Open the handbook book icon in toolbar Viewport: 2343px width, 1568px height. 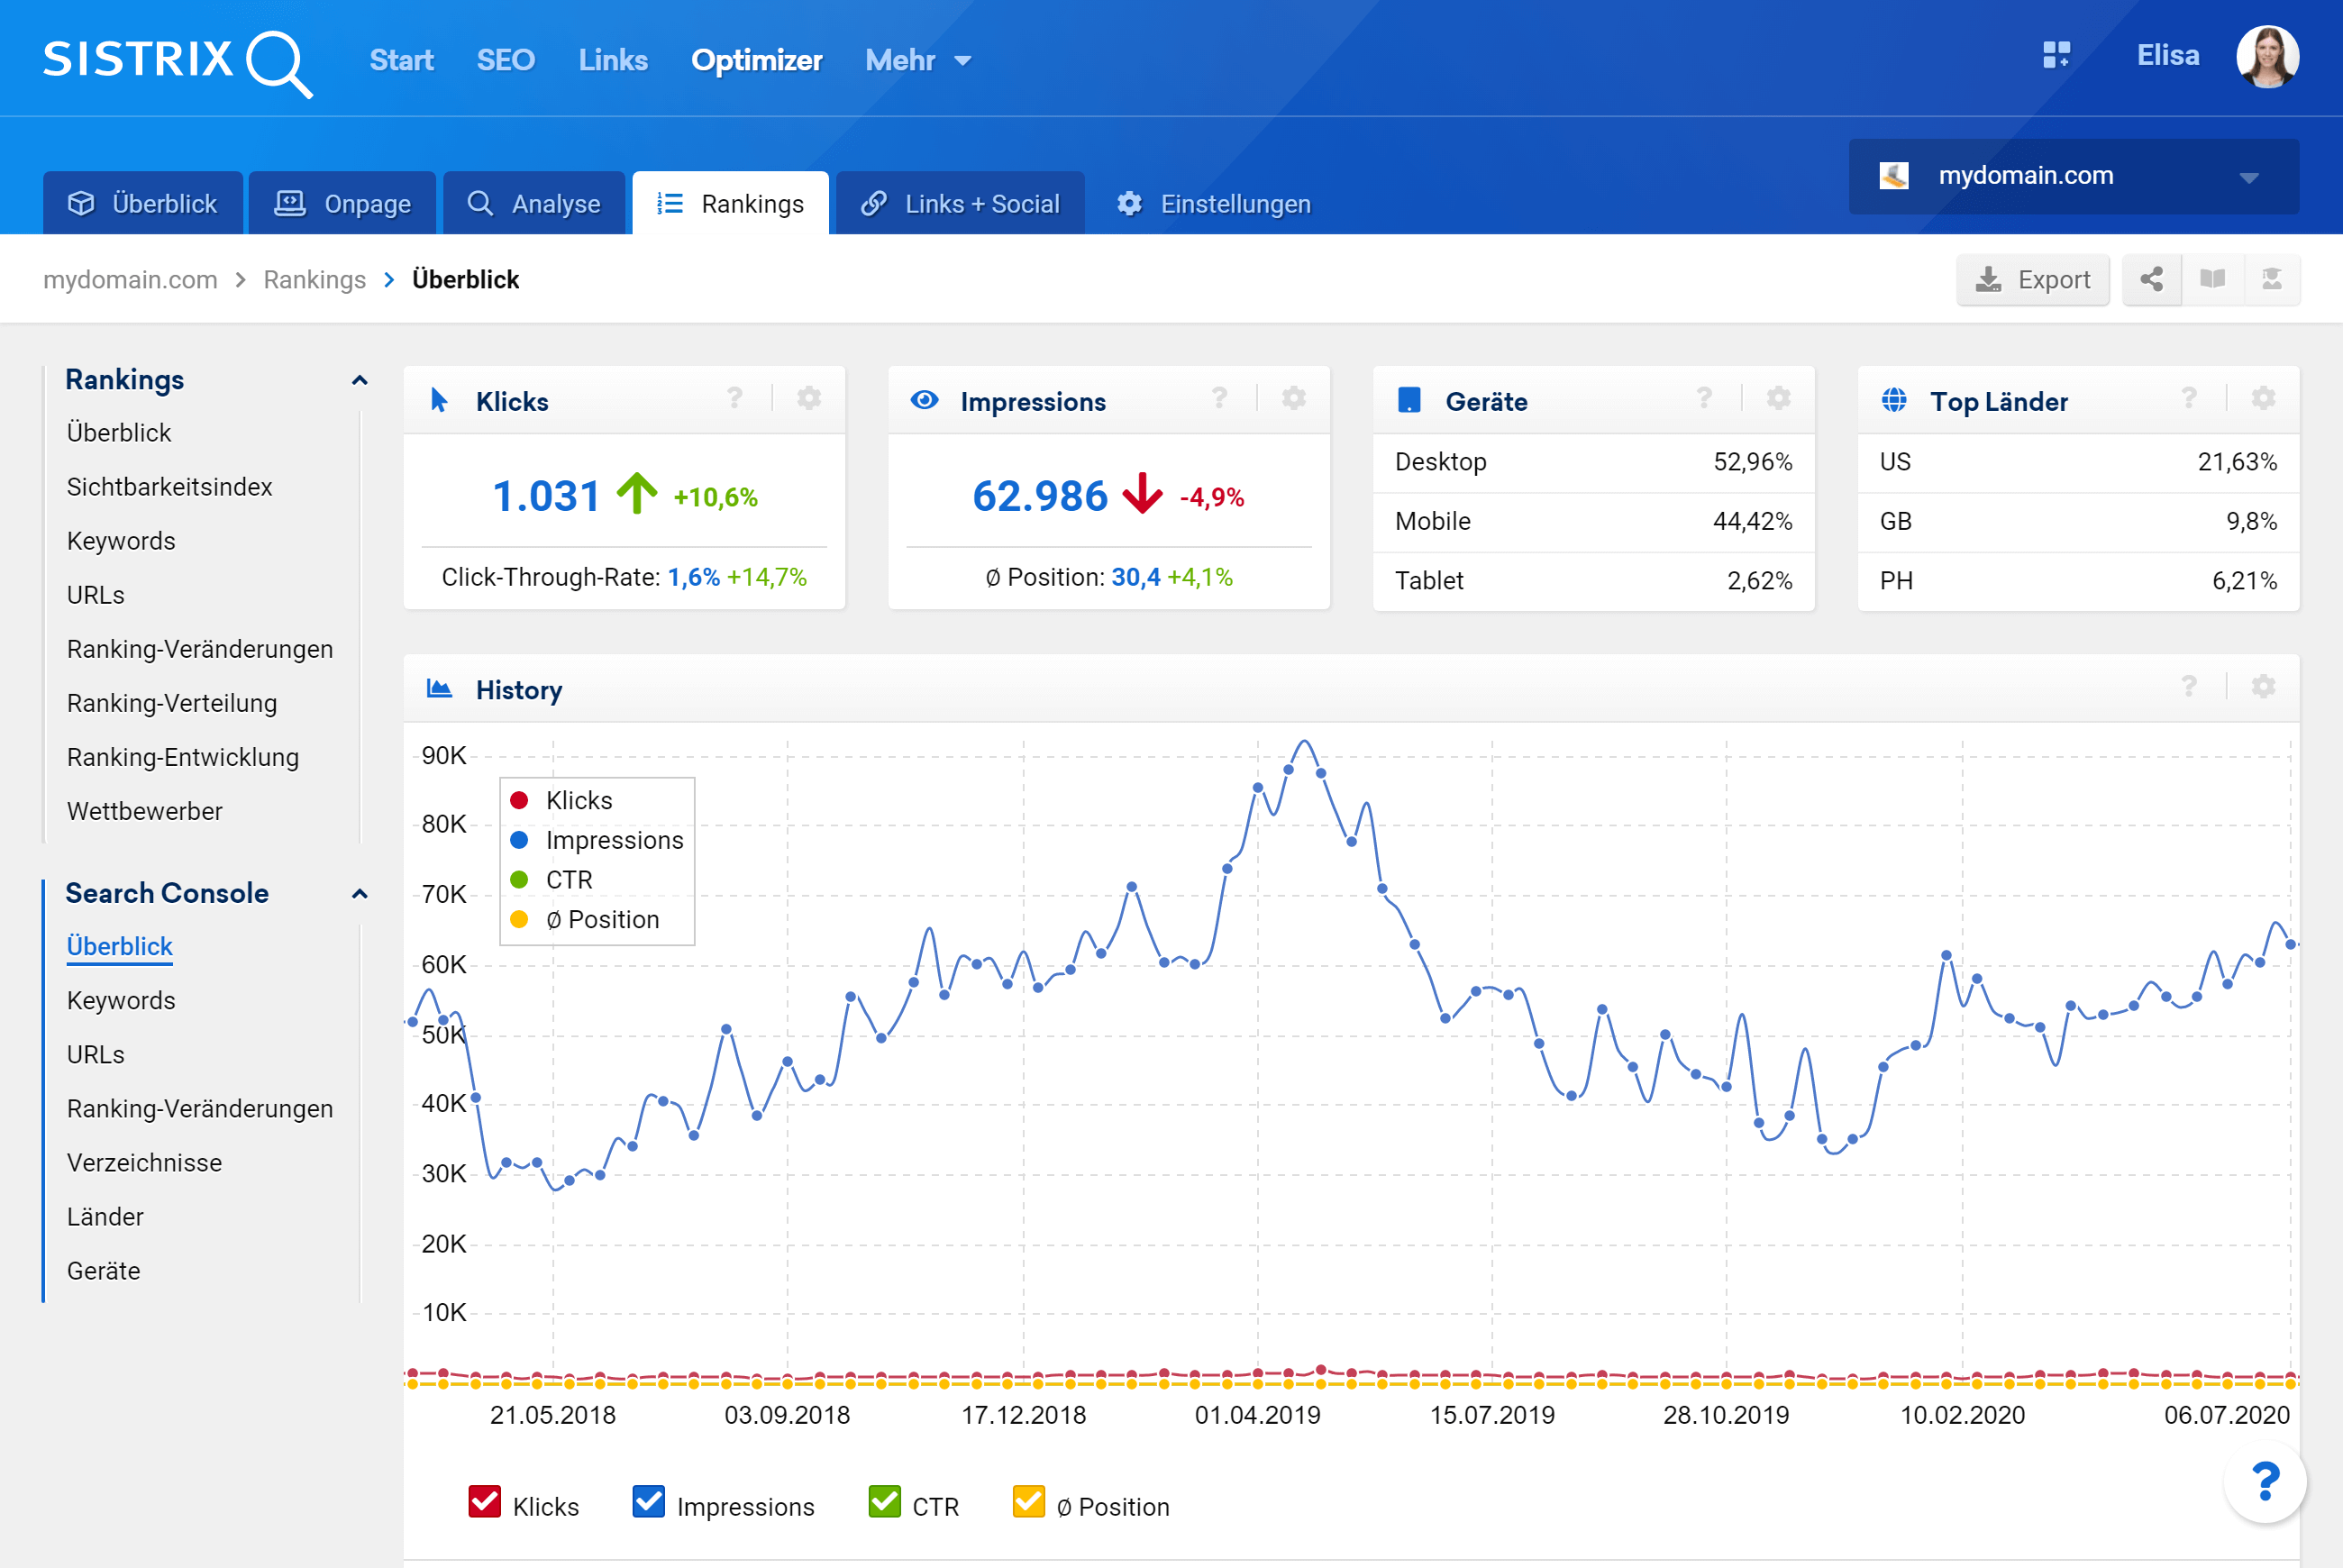[2212, 280]
